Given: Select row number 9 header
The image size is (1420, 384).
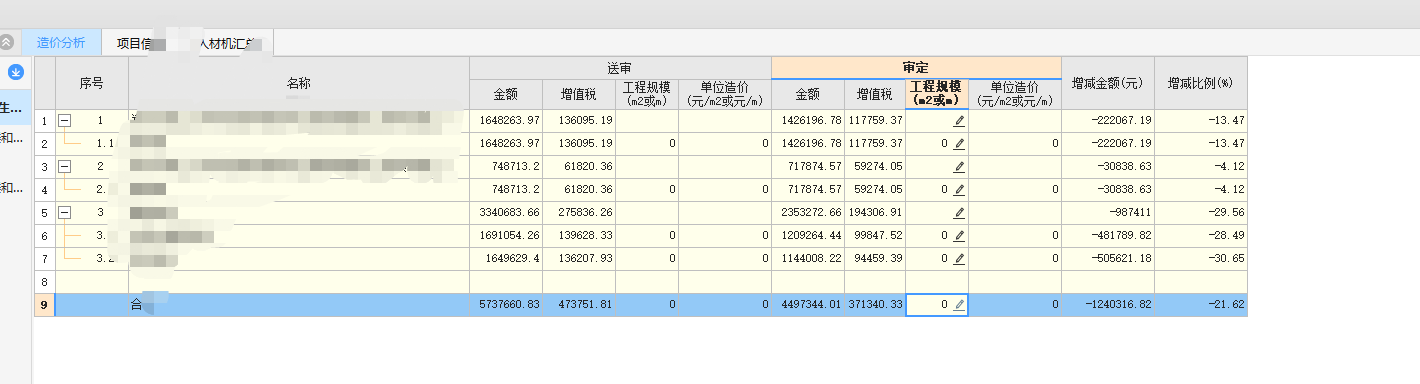Looking at the screenshot, I should (x=44, y=304).
